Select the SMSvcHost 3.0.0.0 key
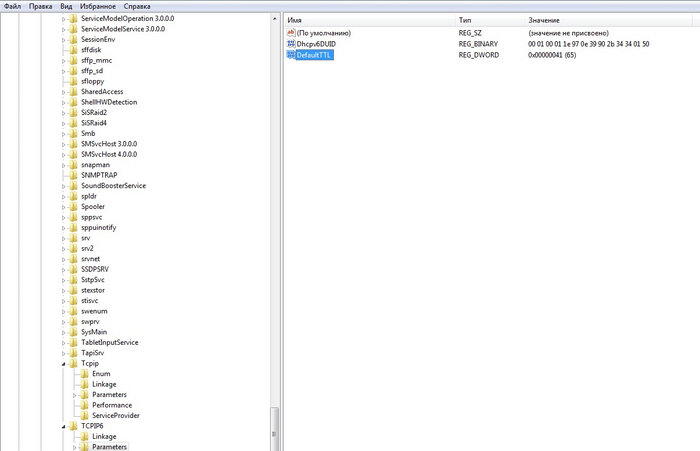The width and height of the screenshot is (700, 451). [109, 144]
